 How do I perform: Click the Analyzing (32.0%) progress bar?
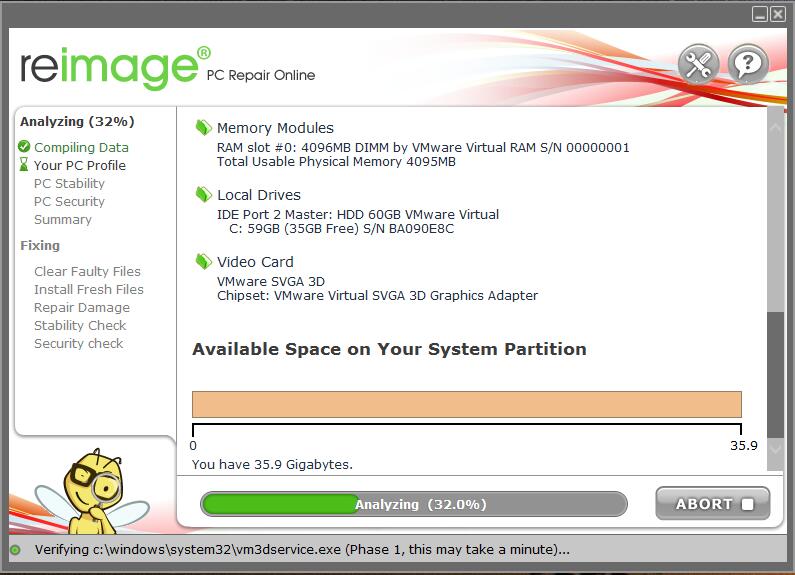point(414,504)
